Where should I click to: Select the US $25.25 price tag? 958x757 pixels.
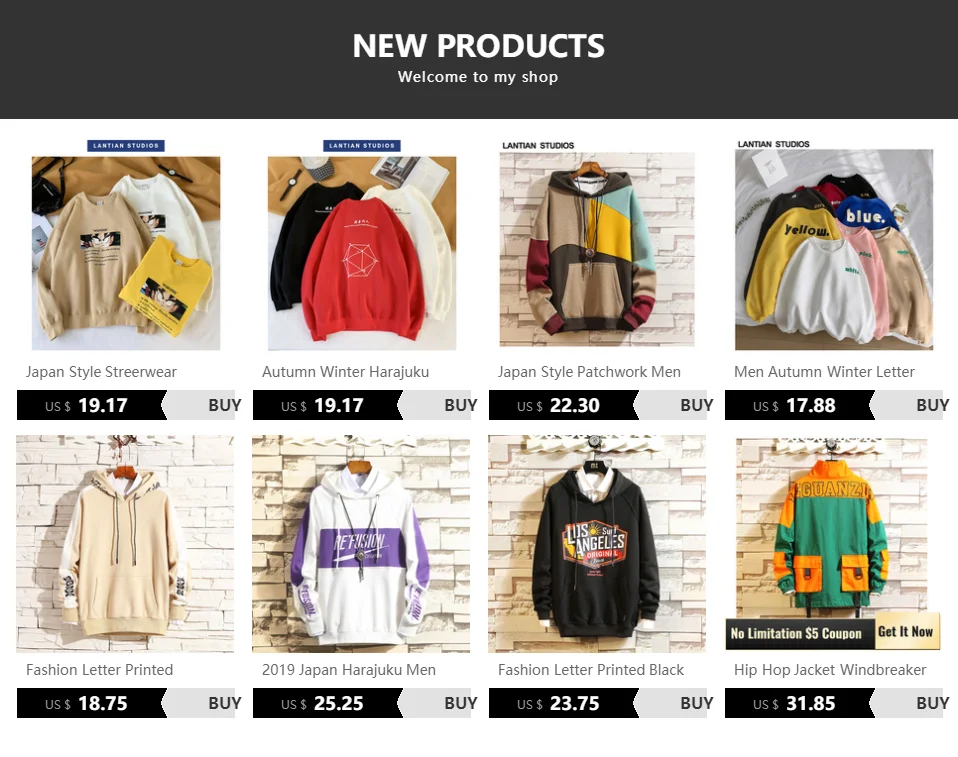(x=327, y=703)
